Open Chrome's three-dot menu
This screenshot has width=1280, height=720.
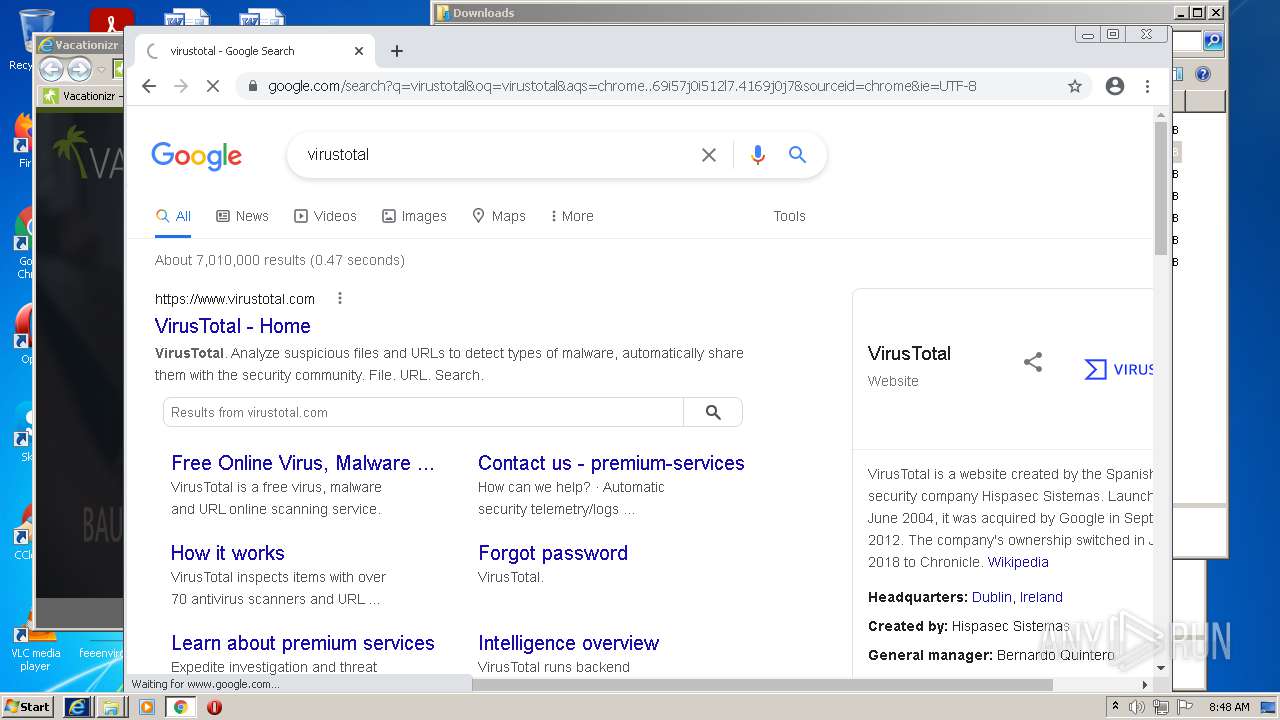[1147, 86]
